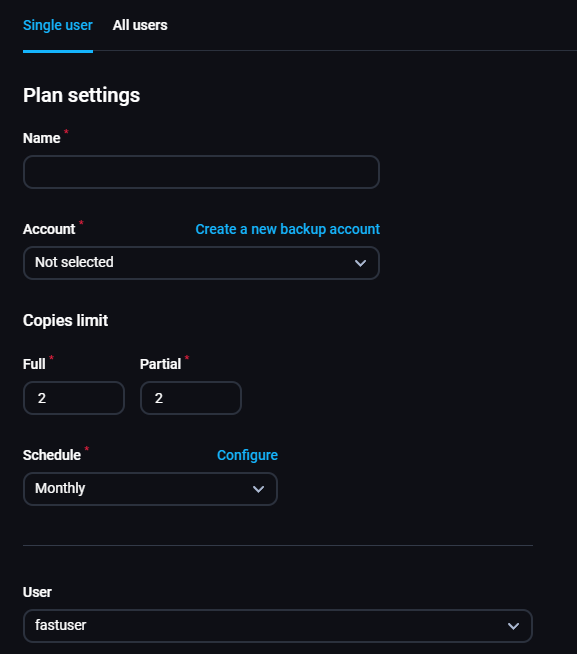Click the Copies limit heading
Screen dimensions: 577x654
pyautogui.click(x=66, y=320)
